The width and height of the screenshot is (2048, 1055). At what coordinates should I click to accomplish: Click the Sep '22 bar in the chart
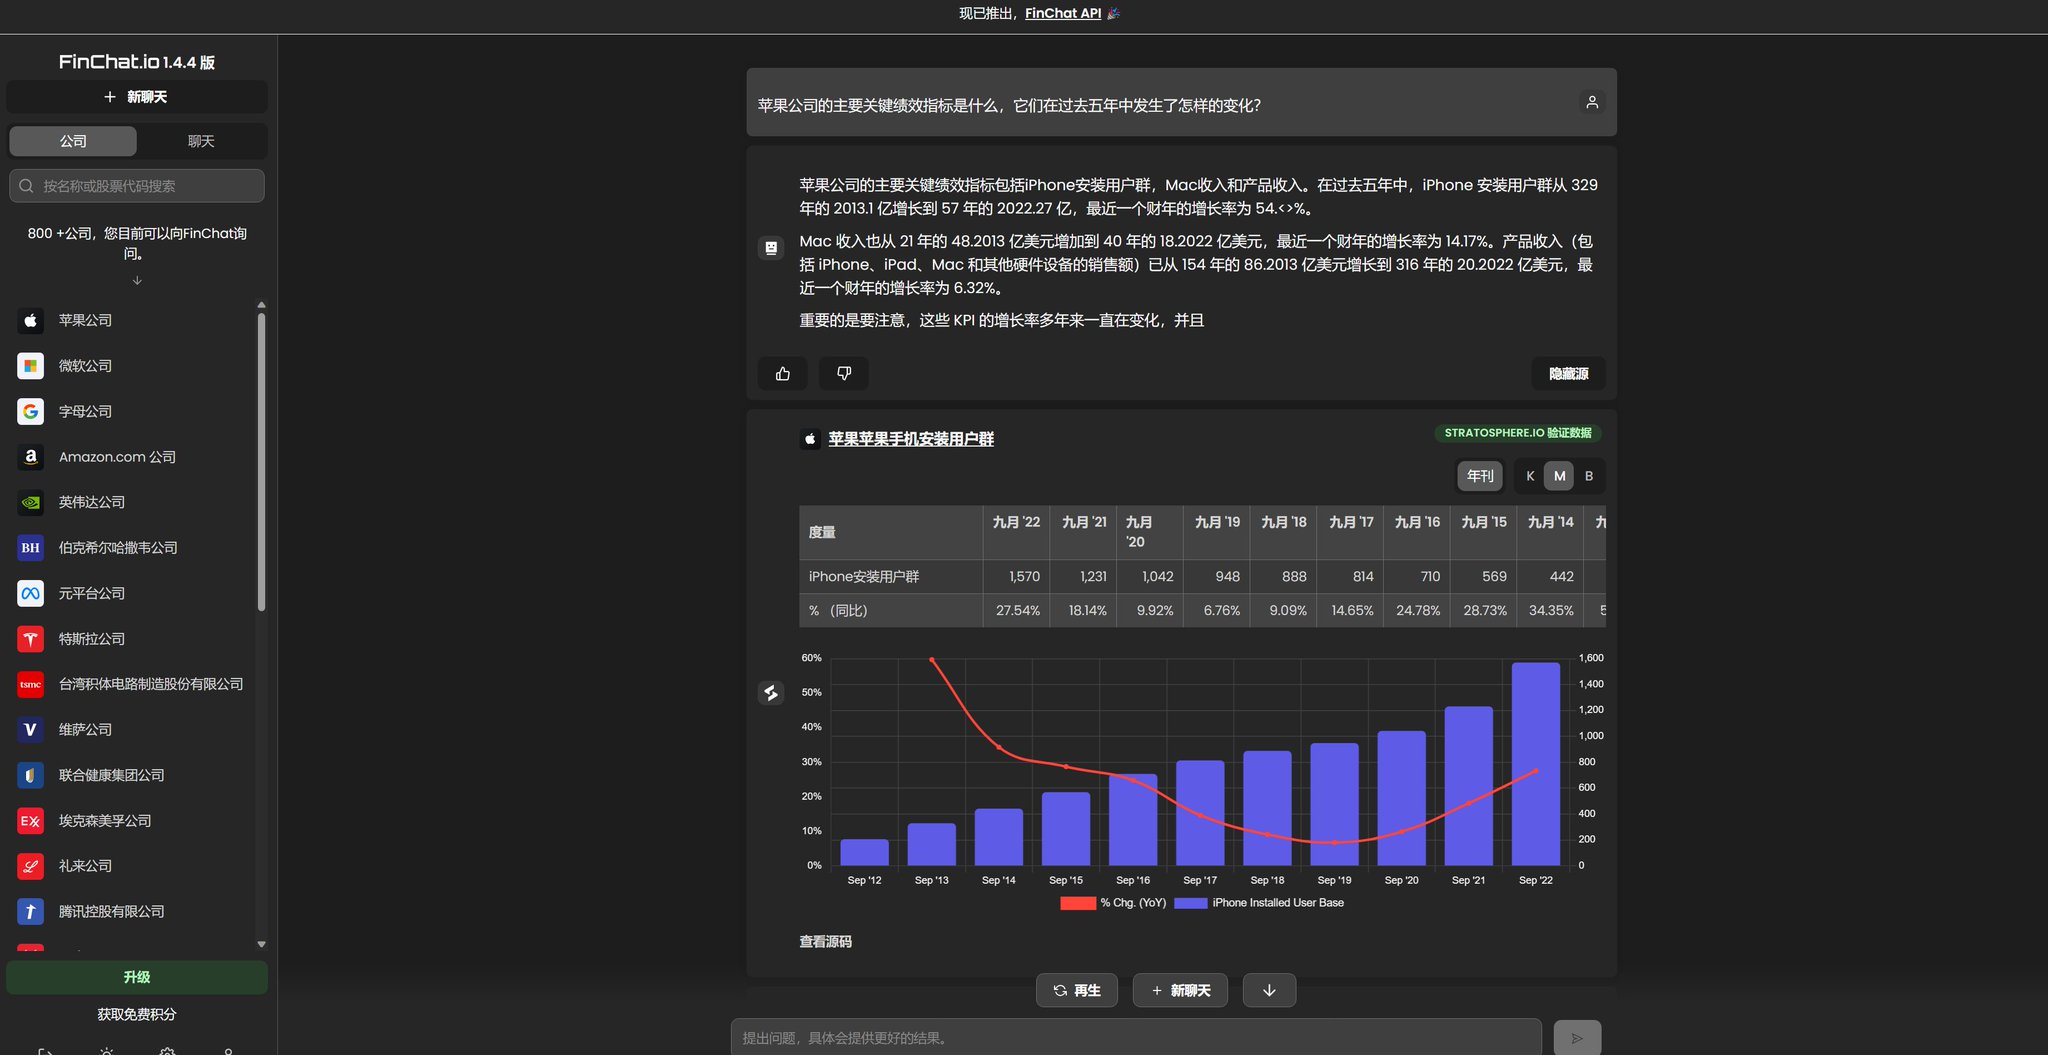[x=1535, y=764]
